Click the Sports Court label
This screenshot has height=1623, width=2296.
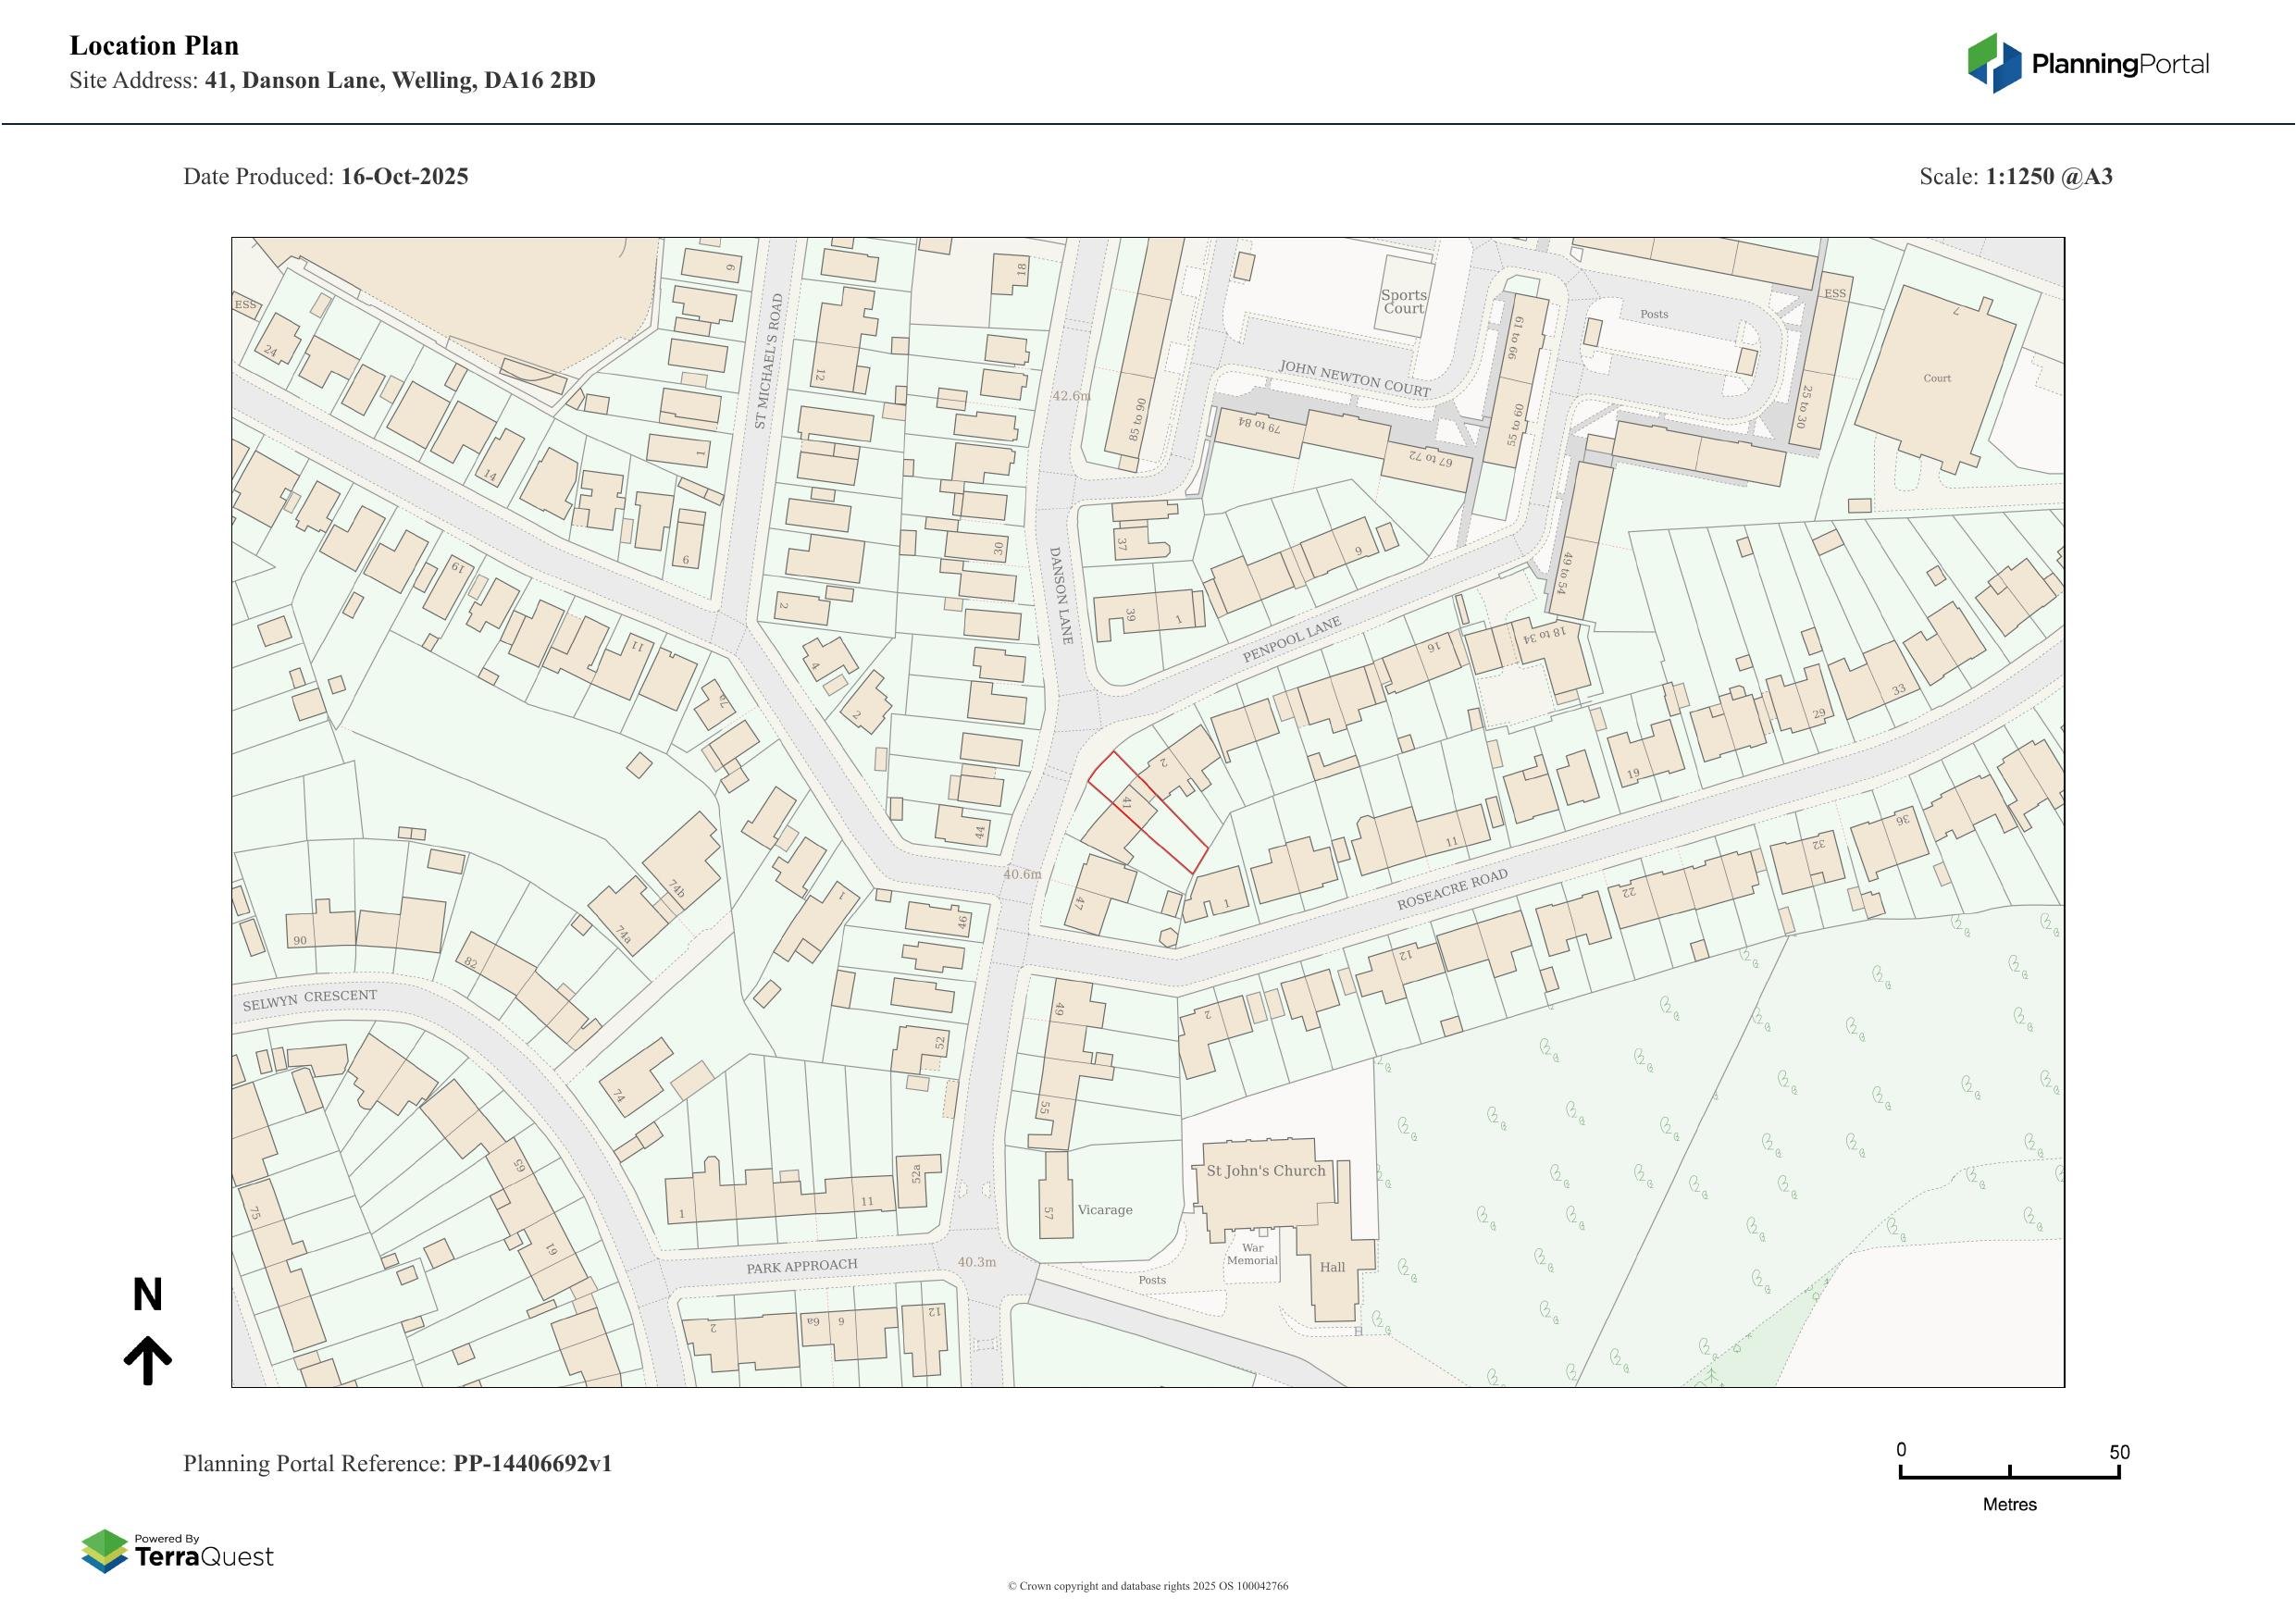click(x=1403, y=301)
